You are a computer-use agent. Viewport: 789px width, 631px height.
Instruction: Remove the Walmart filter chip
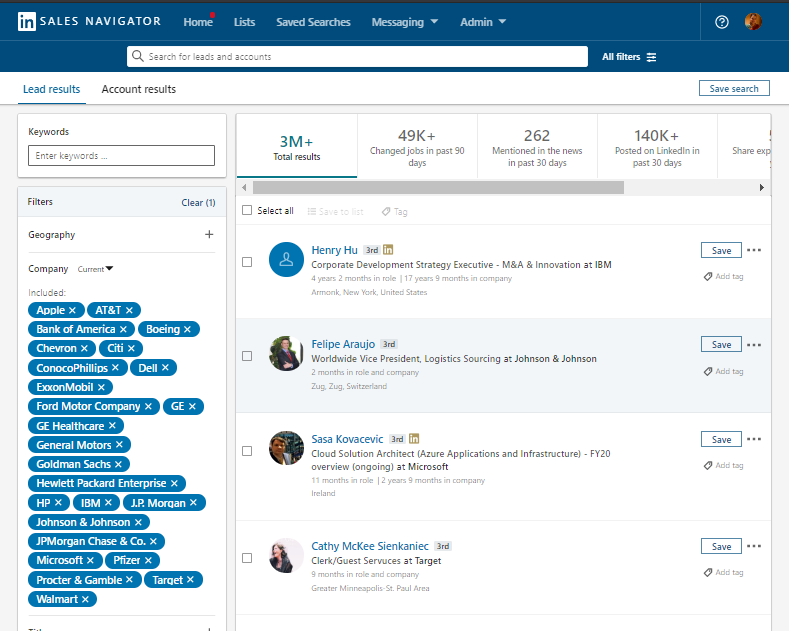(85, 599)
